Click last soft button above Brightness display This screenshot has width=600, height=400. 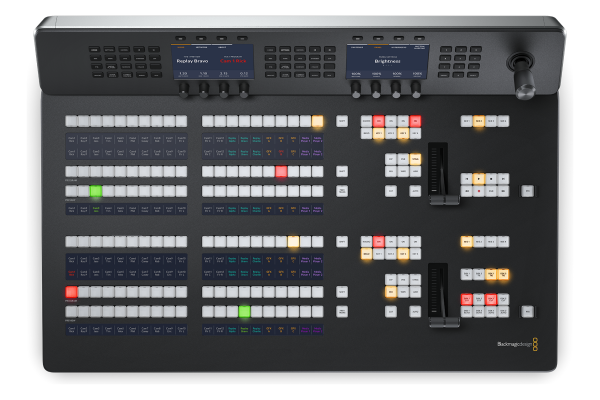(x=419, y=38)
